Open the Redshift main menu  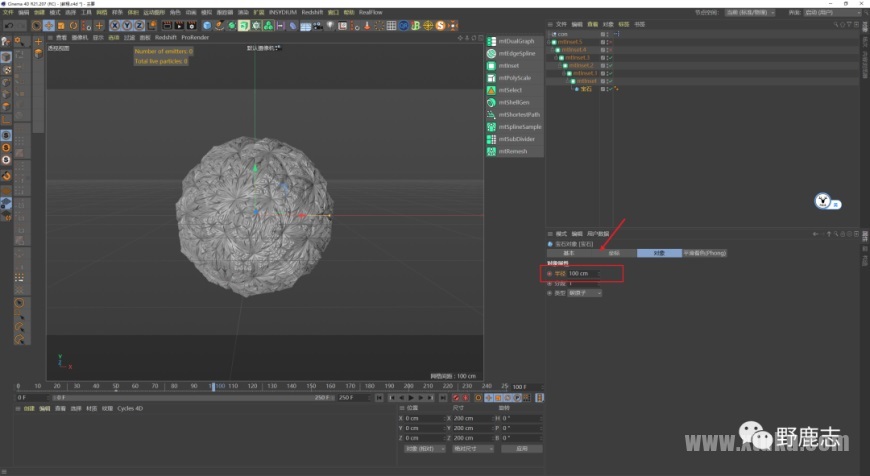312,12
